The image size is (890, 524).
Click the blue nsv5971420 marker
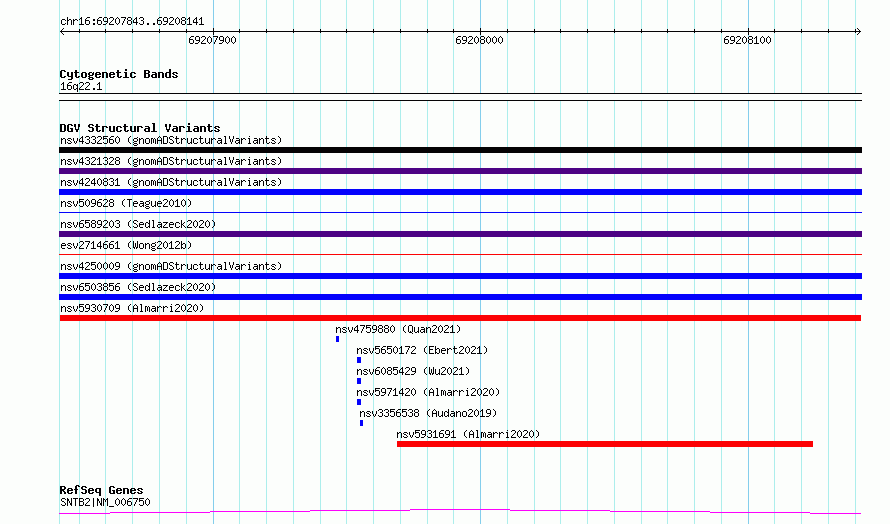click(x=359, y=402)
